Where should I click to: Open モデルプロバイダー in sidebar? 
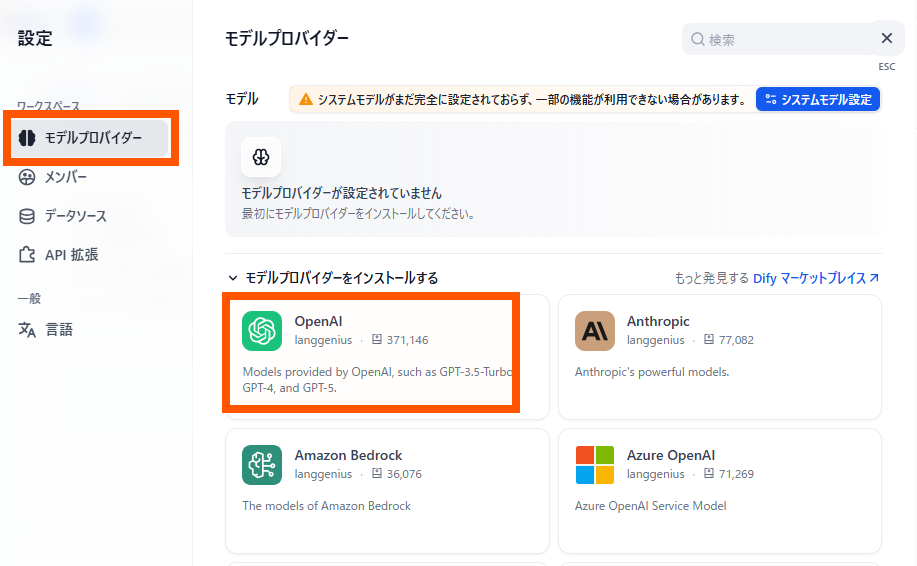[92, 138]
